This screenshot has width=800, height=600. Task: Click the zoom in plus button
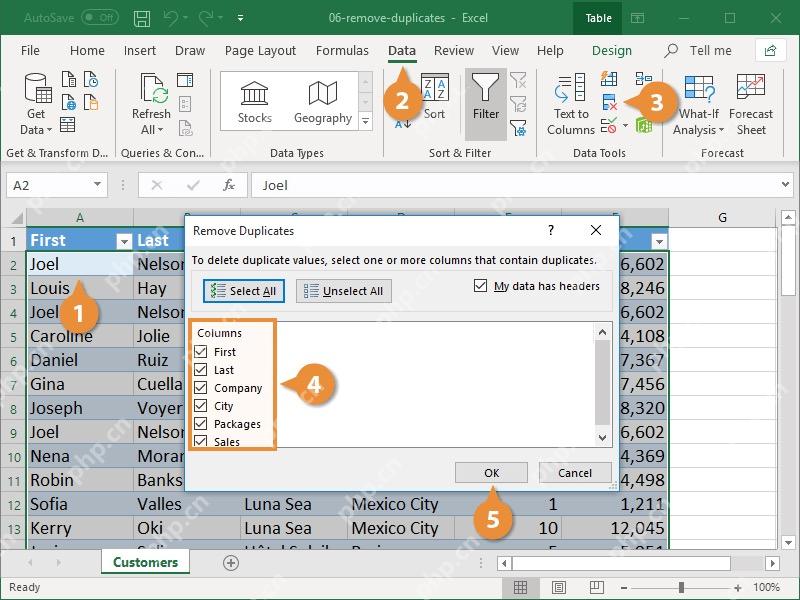(738, 588)
